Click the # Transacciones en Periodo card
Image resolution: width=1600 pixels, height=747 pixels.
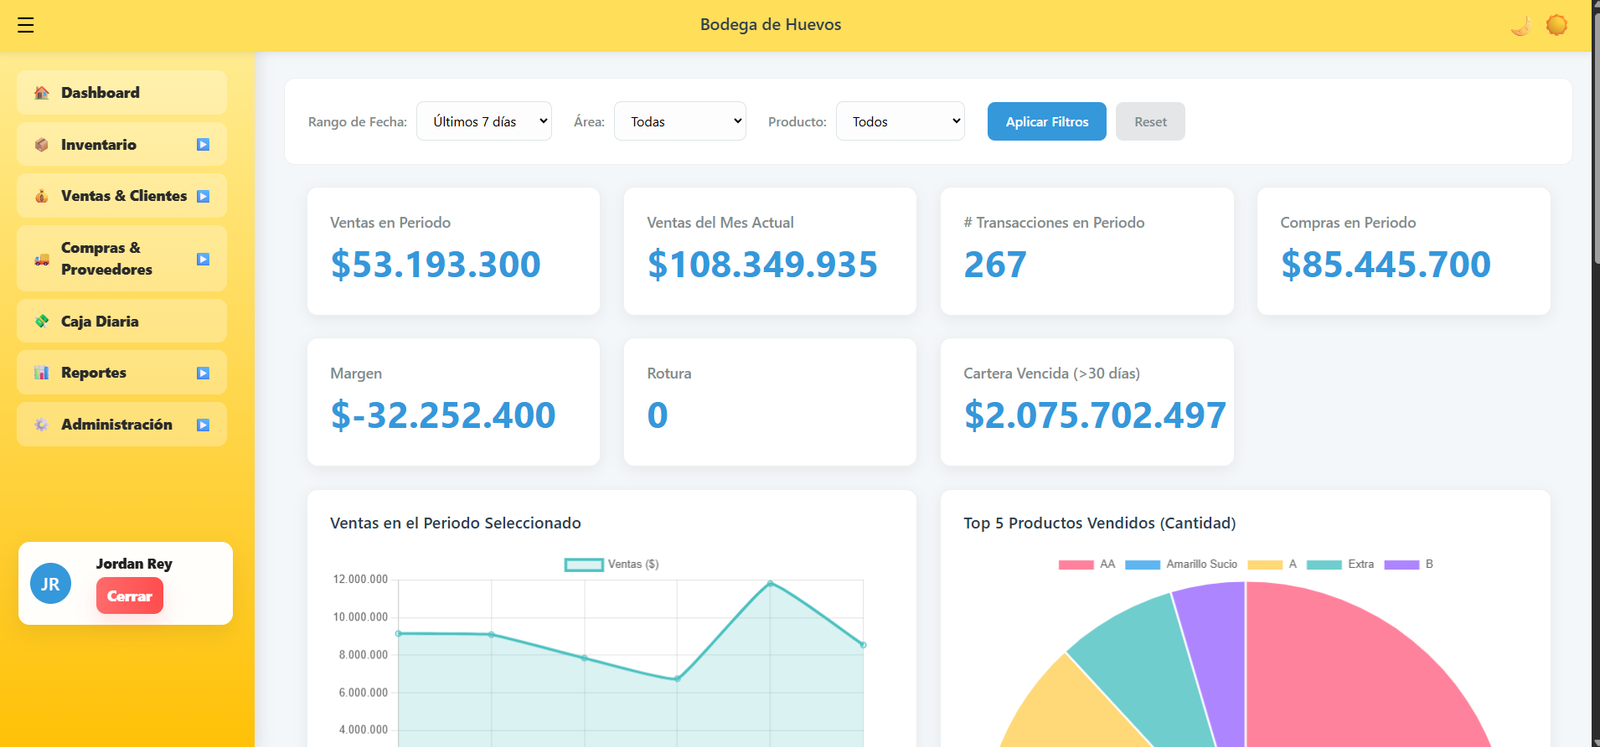pos(1087,251)
